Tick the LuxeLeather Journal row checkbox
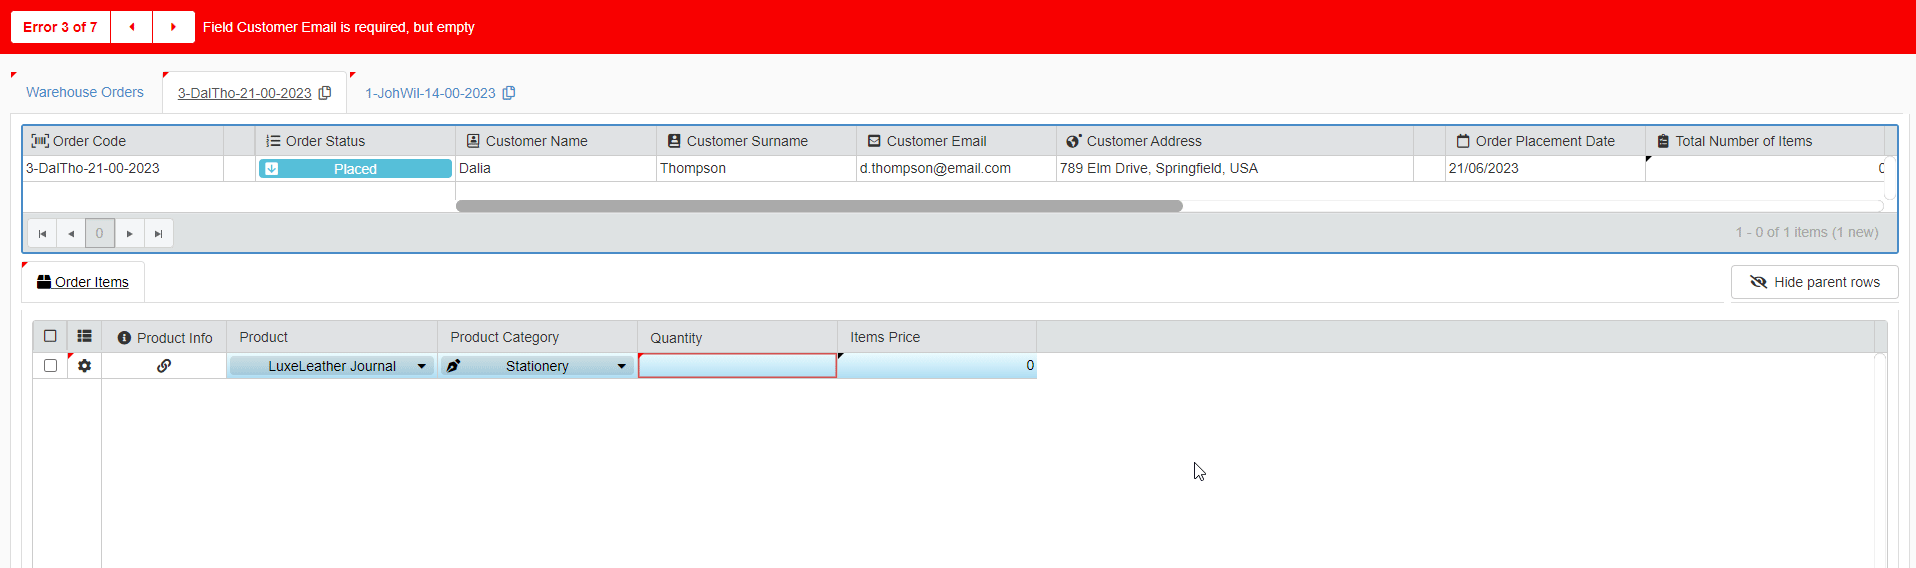The image size is (1916, 568). [50, 366]
